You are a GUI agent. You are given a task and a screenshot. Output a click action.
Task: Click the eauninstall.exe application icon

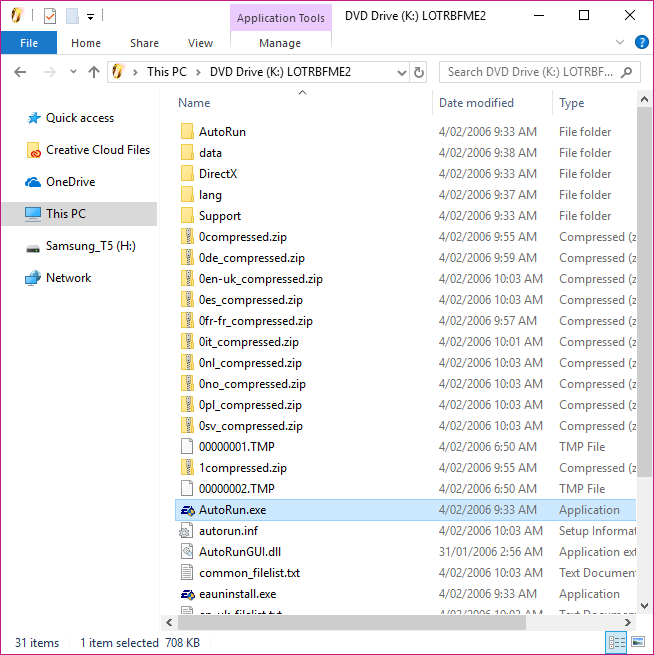[188, 594]
